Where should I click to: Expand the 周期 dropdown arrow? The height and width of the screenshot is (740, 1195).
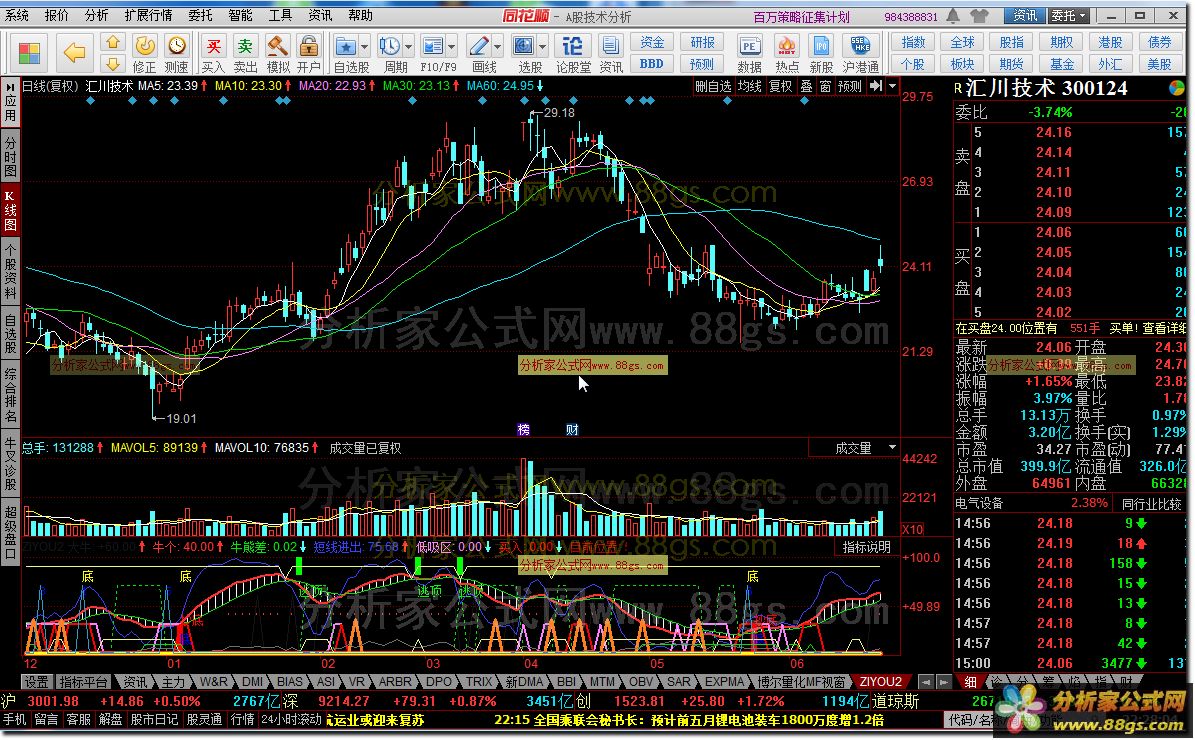(408, 46)
